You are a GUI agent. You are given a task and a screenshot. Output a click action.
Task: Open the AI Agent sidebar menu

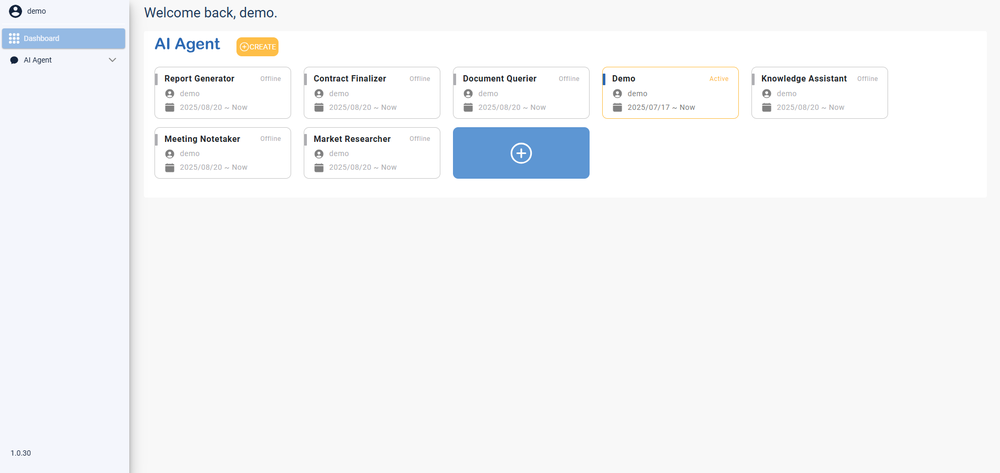coord(64,60)
